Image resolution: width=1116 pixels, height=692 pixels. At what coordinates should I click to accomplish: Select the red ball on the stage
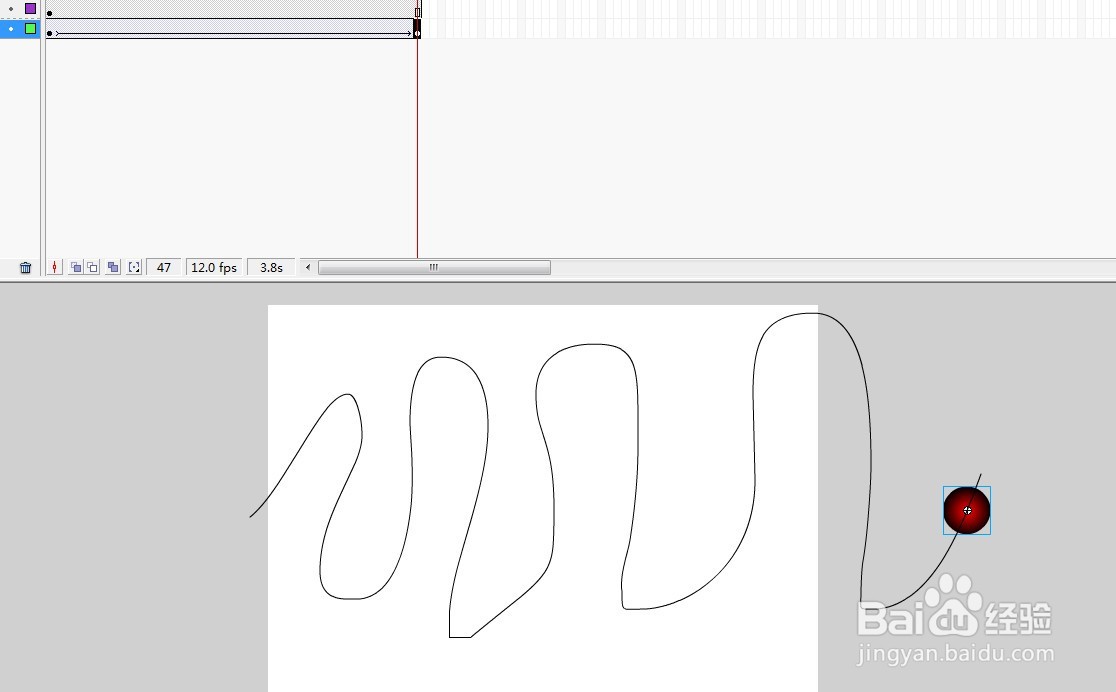(x=967, y=510)
